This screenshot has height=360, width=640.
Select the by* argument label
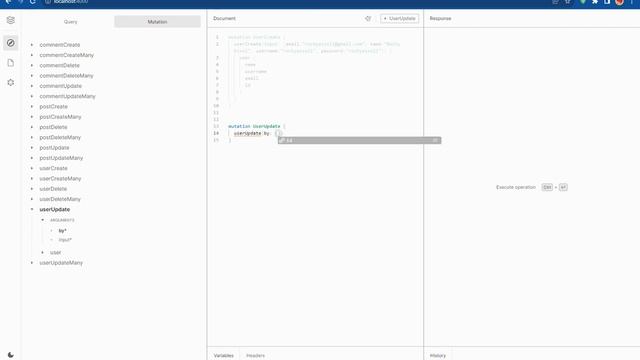pos(62,231)
